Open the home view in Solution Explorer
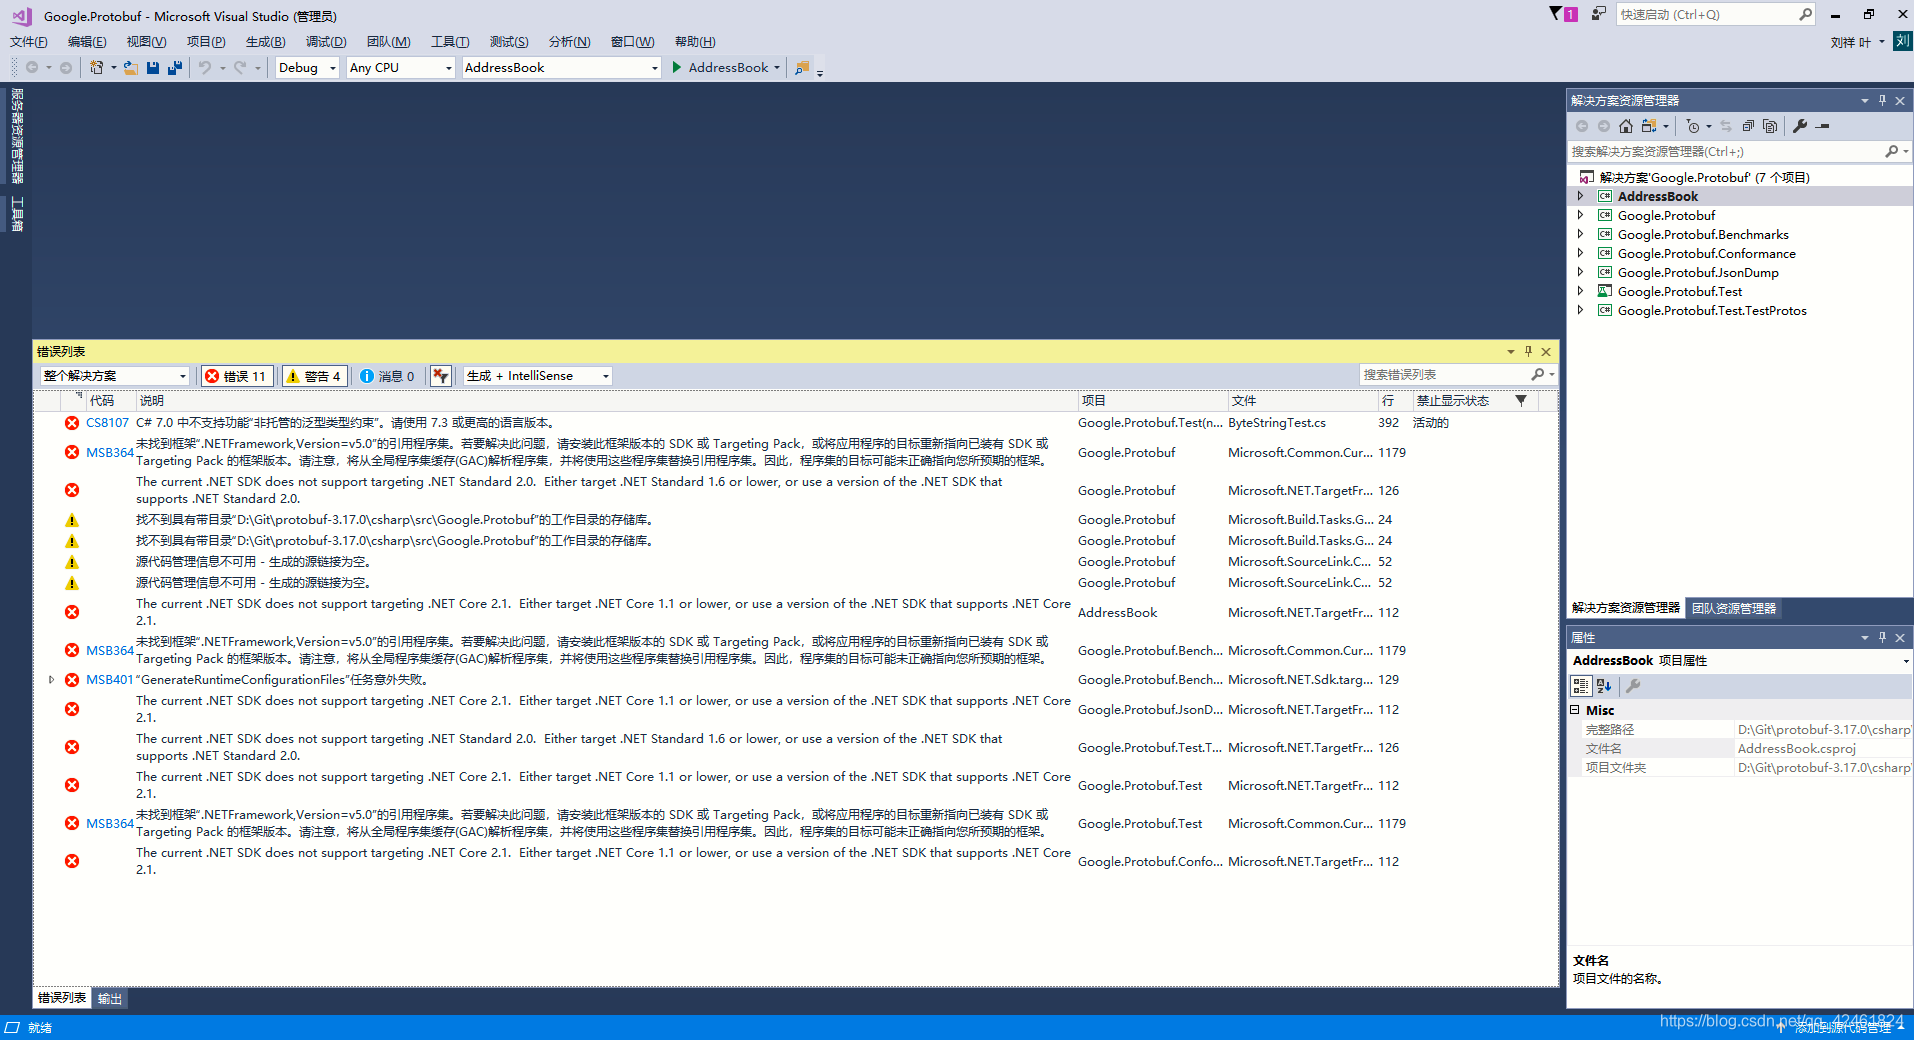This screenshot has height=1040, width=1914. pyautogui.click(x=1624, y=126)
